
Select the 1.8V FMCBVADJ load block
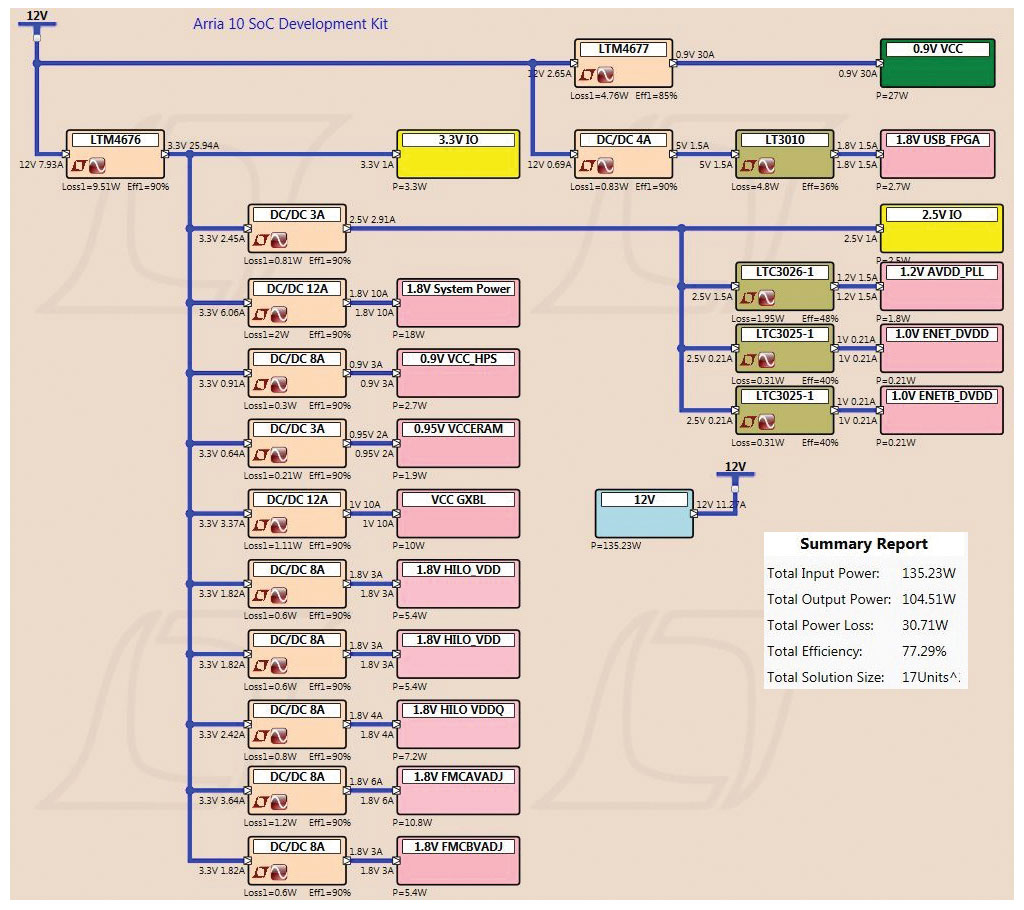coord(458,861)
